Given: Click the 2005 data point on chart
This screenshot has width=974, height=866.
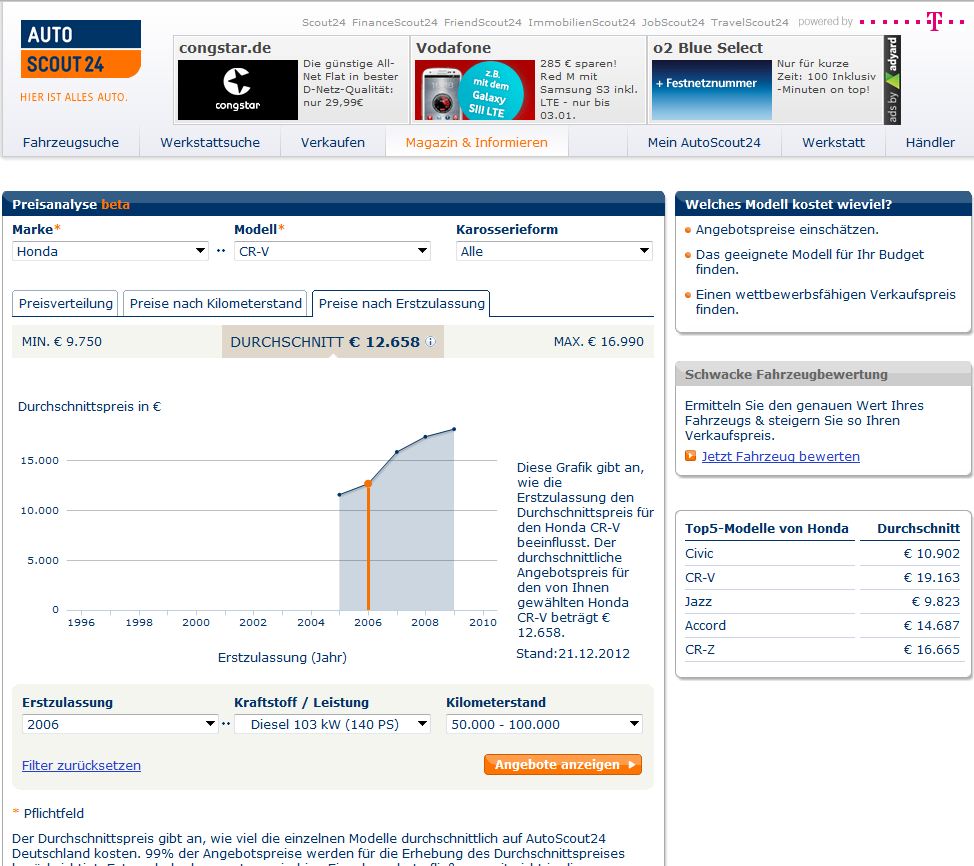Looking at the screenshot, I should (339, 495).
